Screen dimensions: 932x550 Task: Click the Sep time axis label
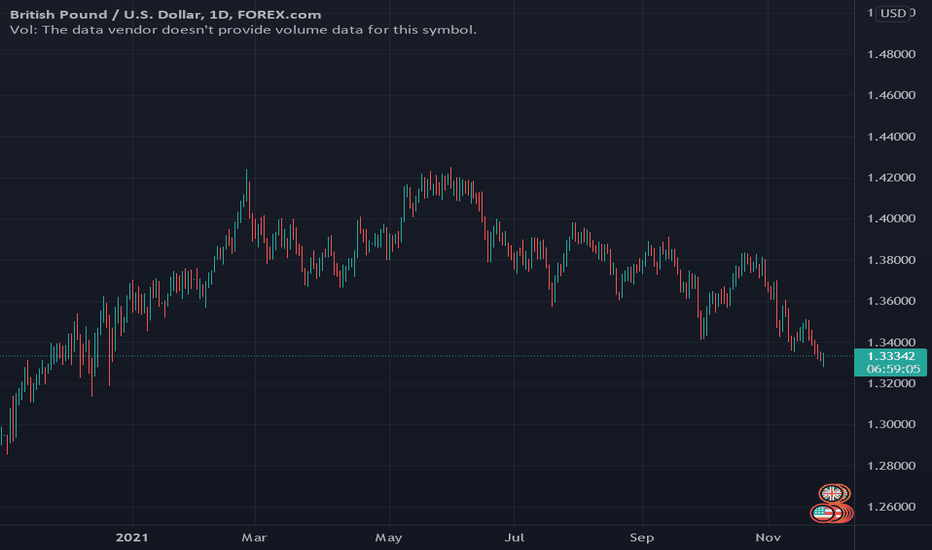pyautogui.click(x=641, y=538)
